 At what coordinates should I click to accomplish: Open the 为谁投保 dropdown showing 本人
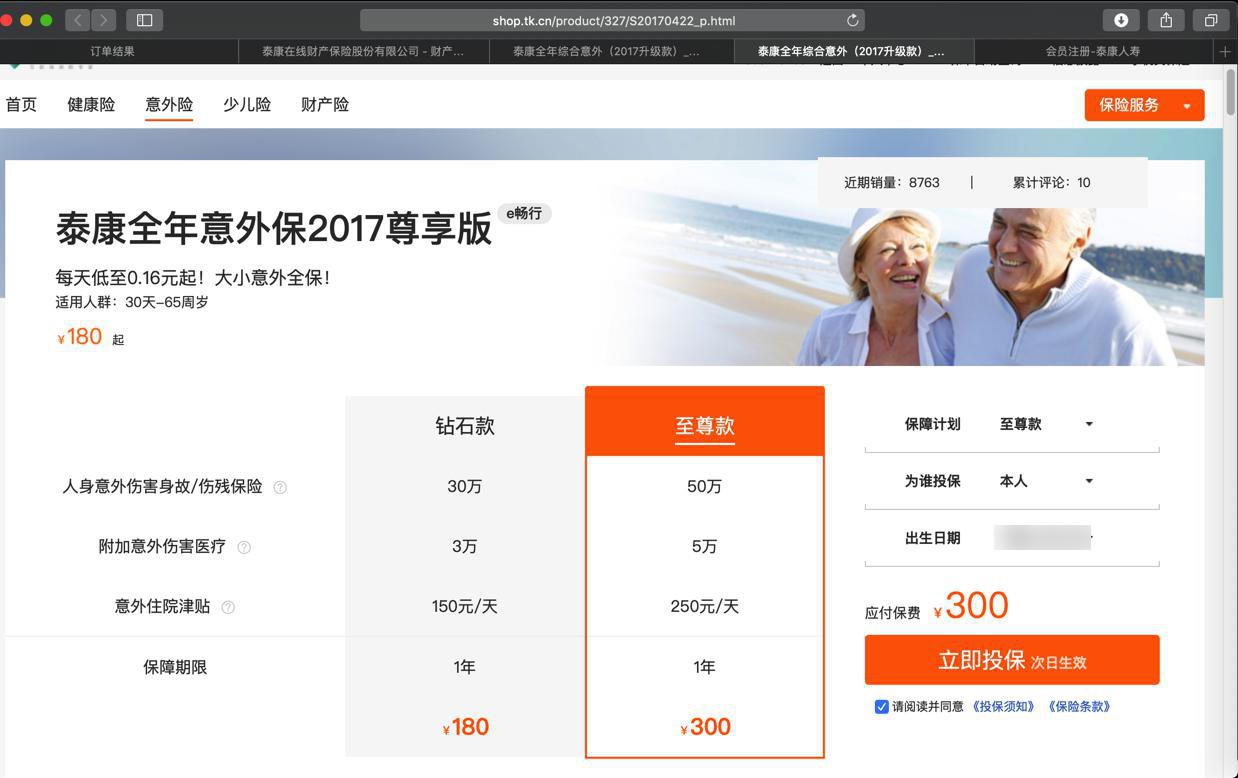click(1047, 481)
